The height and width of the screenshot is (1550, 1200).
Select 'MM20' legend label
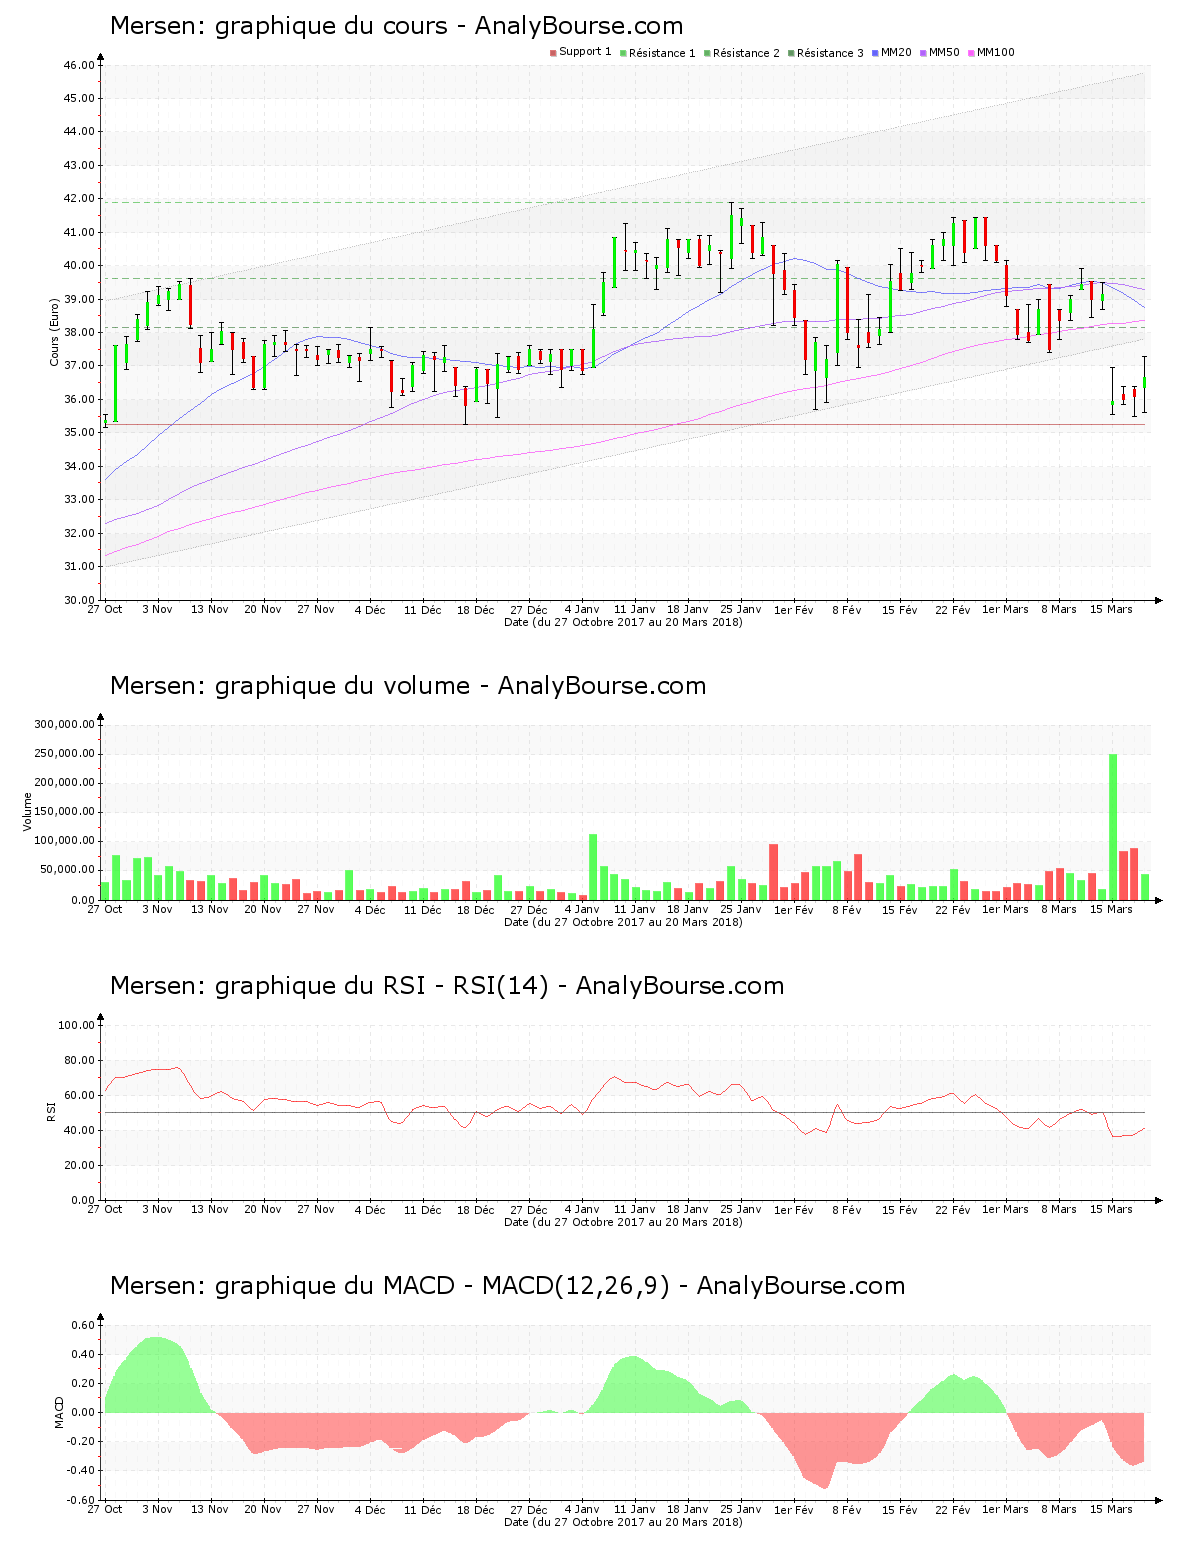tap(896, 52)
